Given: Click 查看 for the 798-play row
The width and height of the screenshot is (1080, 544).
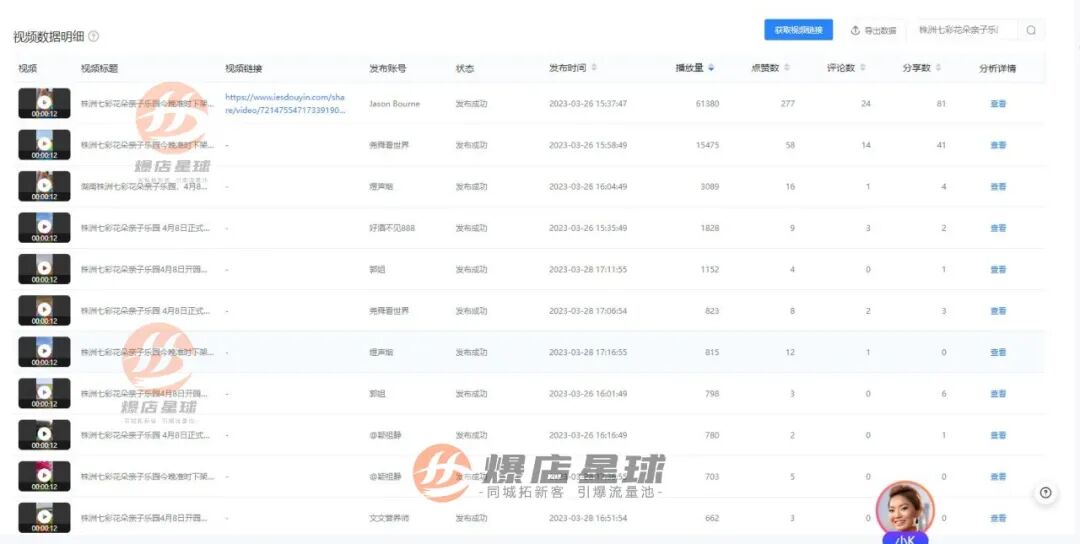Looking at the screenshot, I should coord(998,393).
